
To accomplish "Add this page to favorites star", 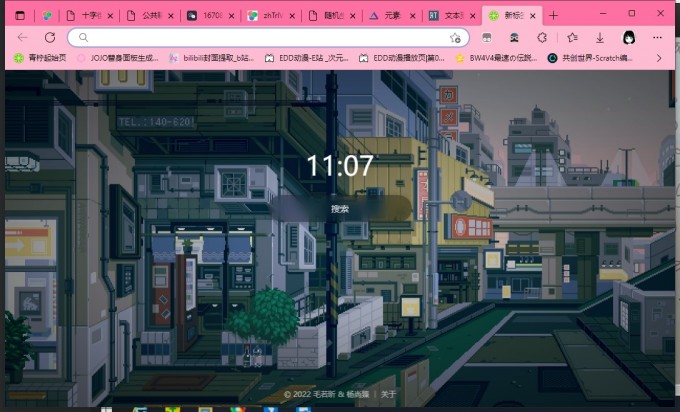I will click(455, 38).
